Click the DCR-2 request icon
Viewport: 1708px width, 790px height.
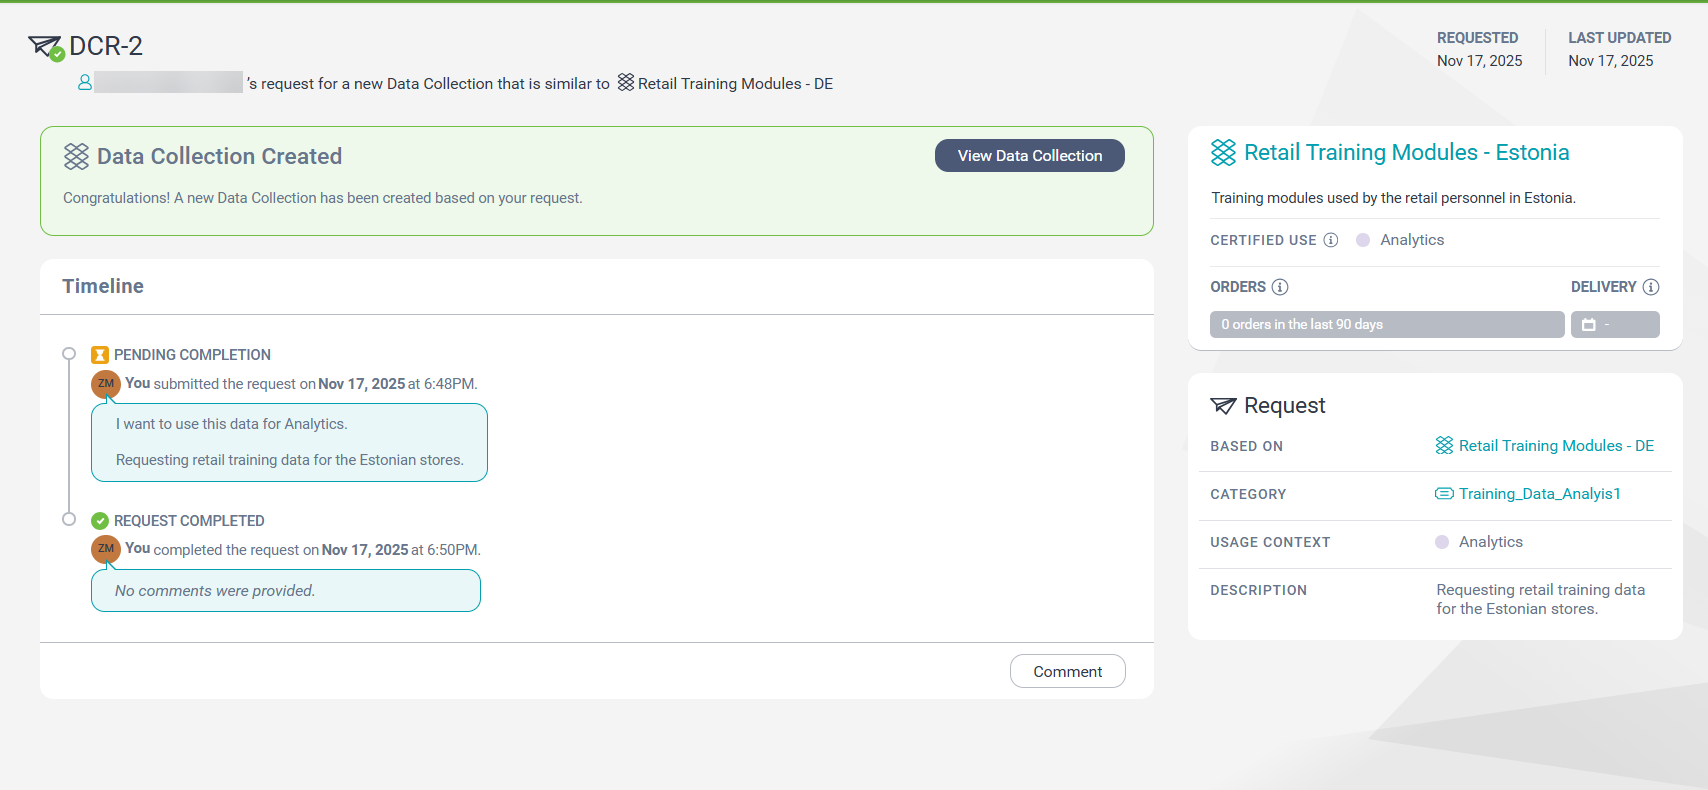pyautogui.click(x=46, y=47)
